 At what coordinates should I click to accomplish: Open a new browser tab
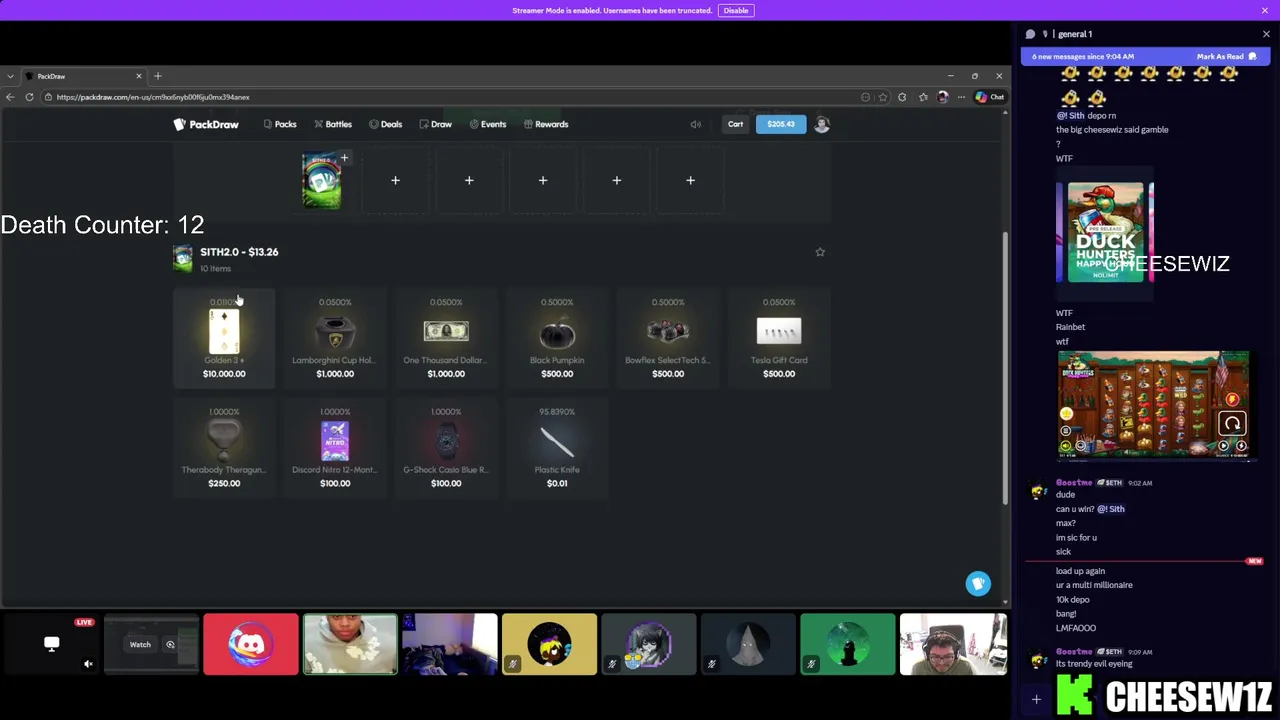pos(157,76)
